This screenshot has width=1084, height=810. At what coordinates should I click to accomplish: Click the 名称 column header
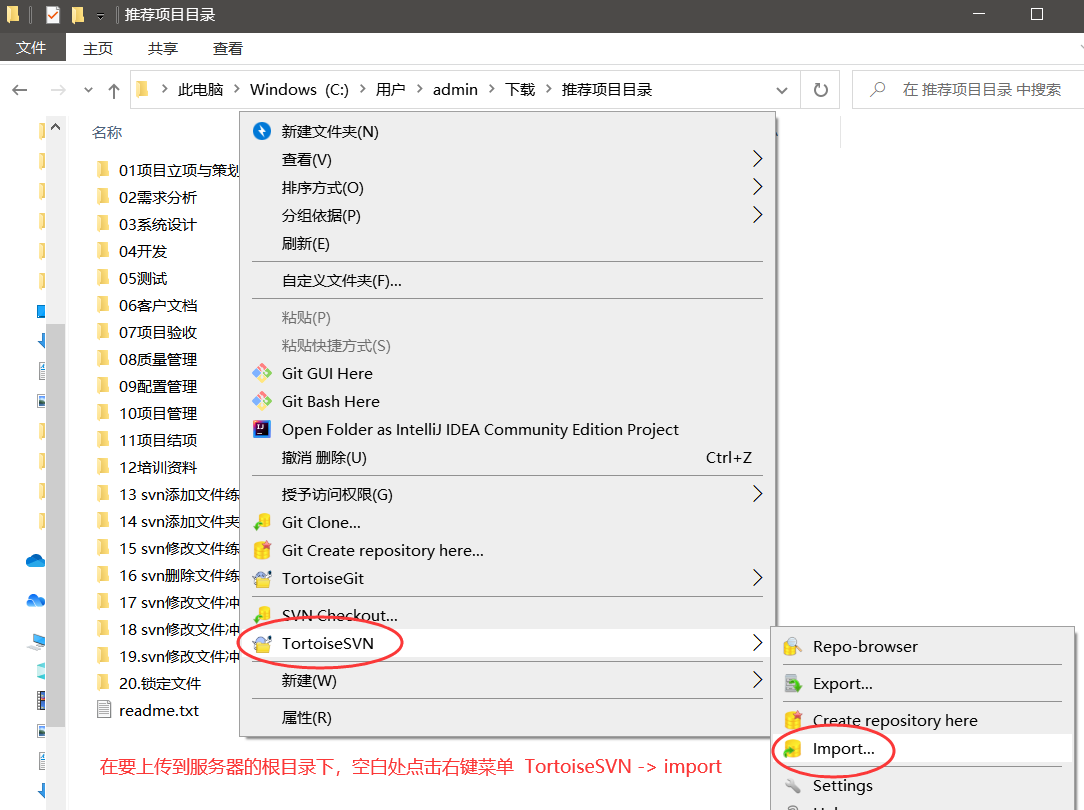(x=107, y=132)
